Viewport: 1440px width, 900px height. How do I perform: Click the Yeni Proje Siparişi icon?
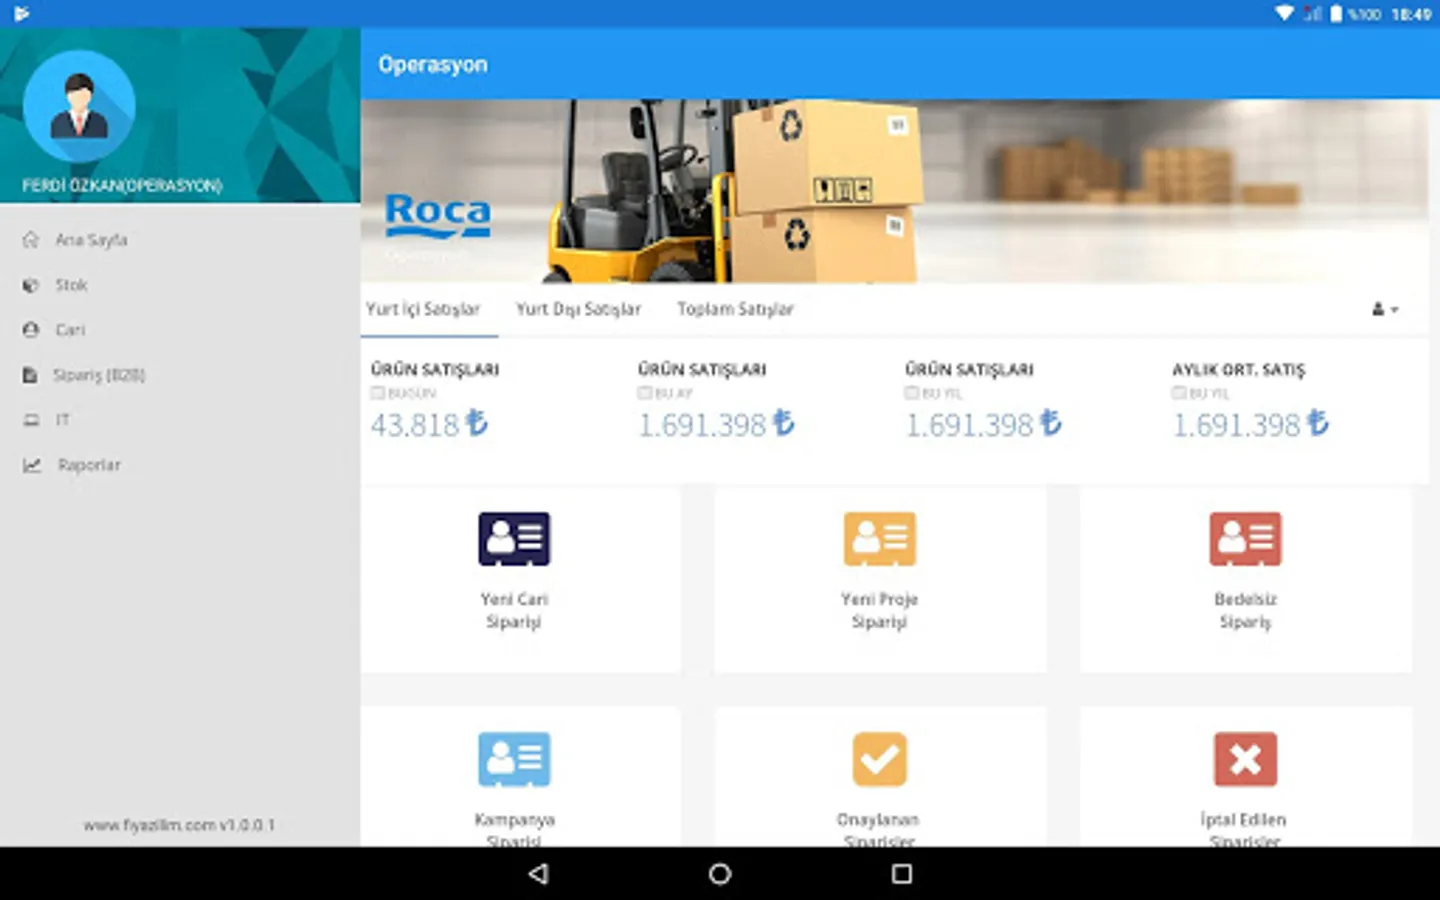880,539
